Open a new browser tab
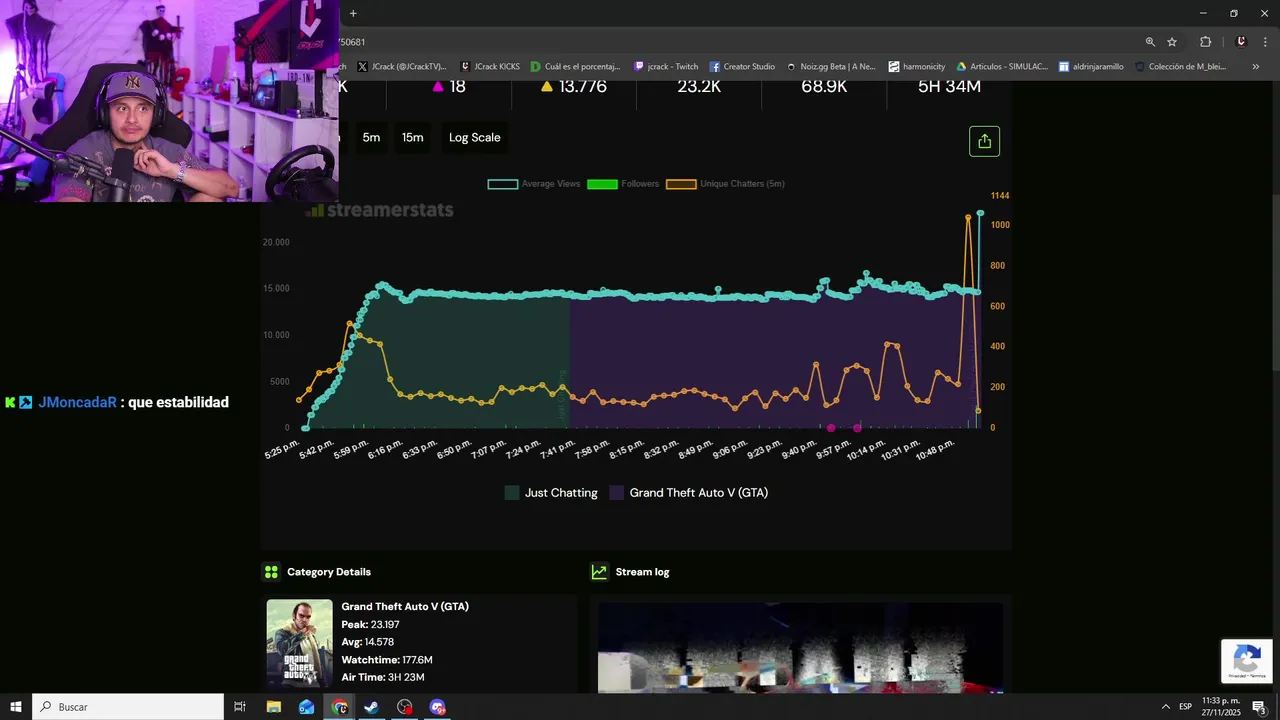Screen dimensions: 1280x720 pyautogui.click(x=353, y=13)
